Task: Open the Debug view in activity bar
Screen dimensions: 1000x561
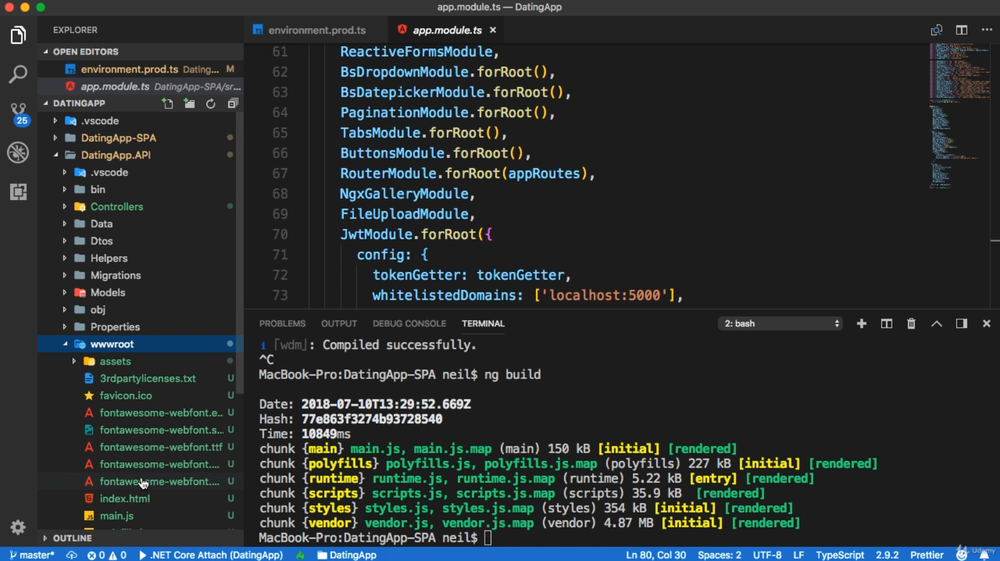Action: coord(18,152)
